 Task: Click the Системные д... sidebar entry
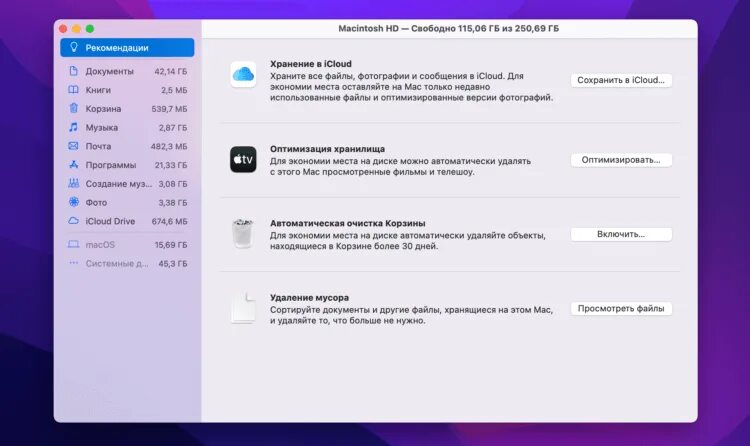coord(127,263)
